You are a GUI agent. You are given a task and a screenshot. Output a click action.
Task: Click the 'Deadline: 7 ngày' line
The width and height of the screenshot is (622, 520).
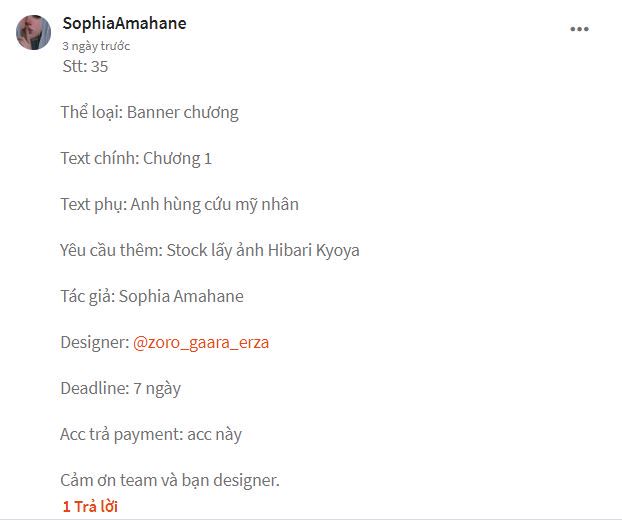coord(120,388)
